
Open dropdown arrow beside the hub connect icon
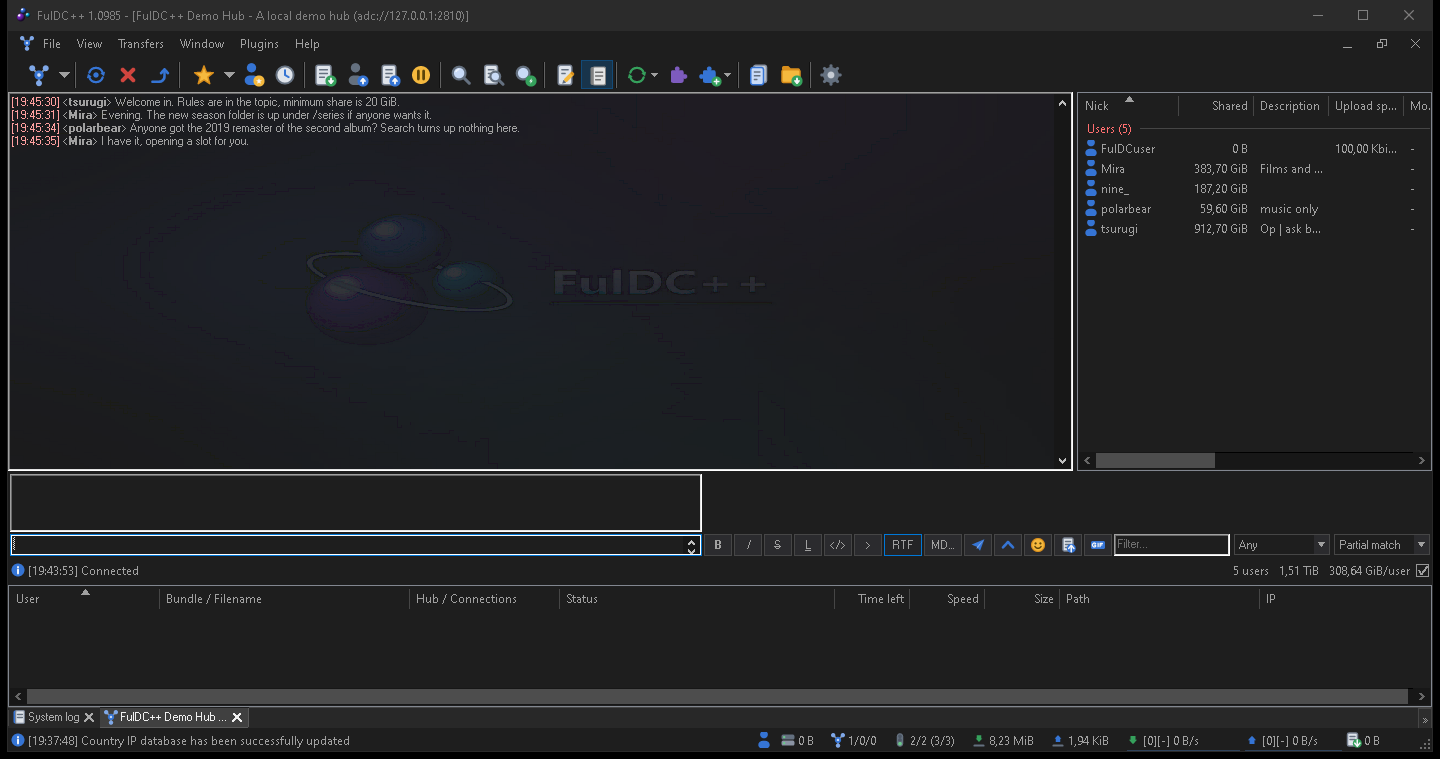point(64,75)
